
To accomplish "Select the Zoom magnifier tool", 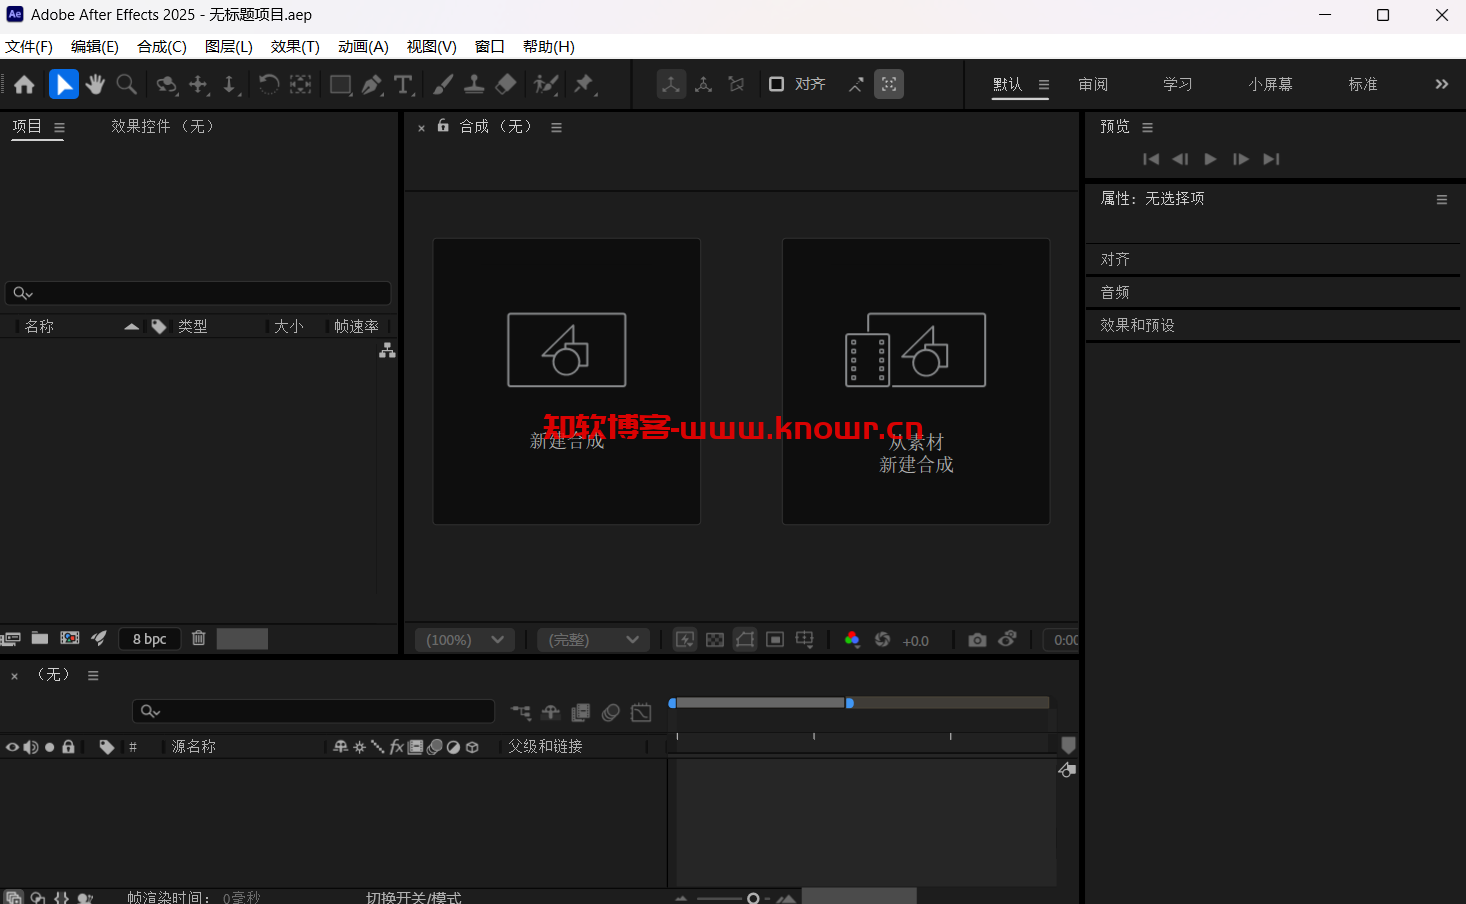I will pyautogui.click(x=126, y=85).
